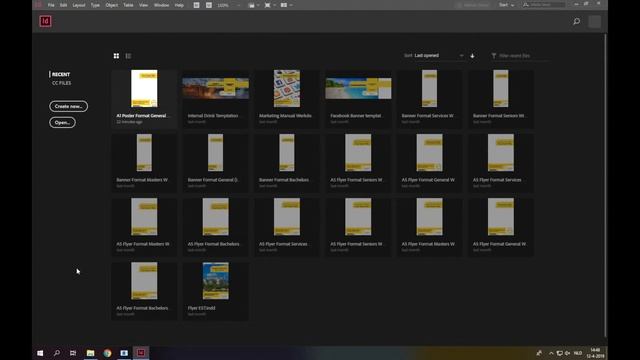Viewport: 640px width, 360px height.
Task: Open the Banner Format Bachelors file
Action: [x=287, y=163]
